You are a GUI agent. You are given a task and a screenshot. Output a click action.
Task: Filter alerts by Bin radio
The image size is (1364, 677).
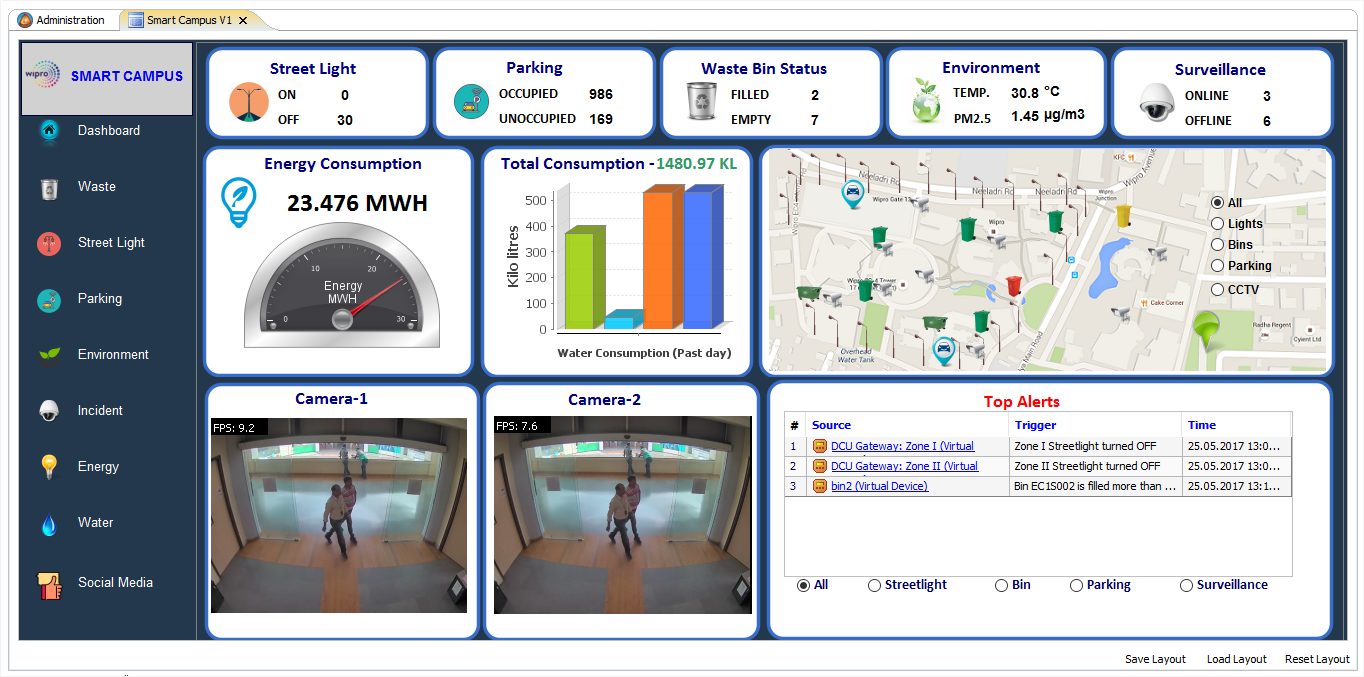pos(1001,585)
